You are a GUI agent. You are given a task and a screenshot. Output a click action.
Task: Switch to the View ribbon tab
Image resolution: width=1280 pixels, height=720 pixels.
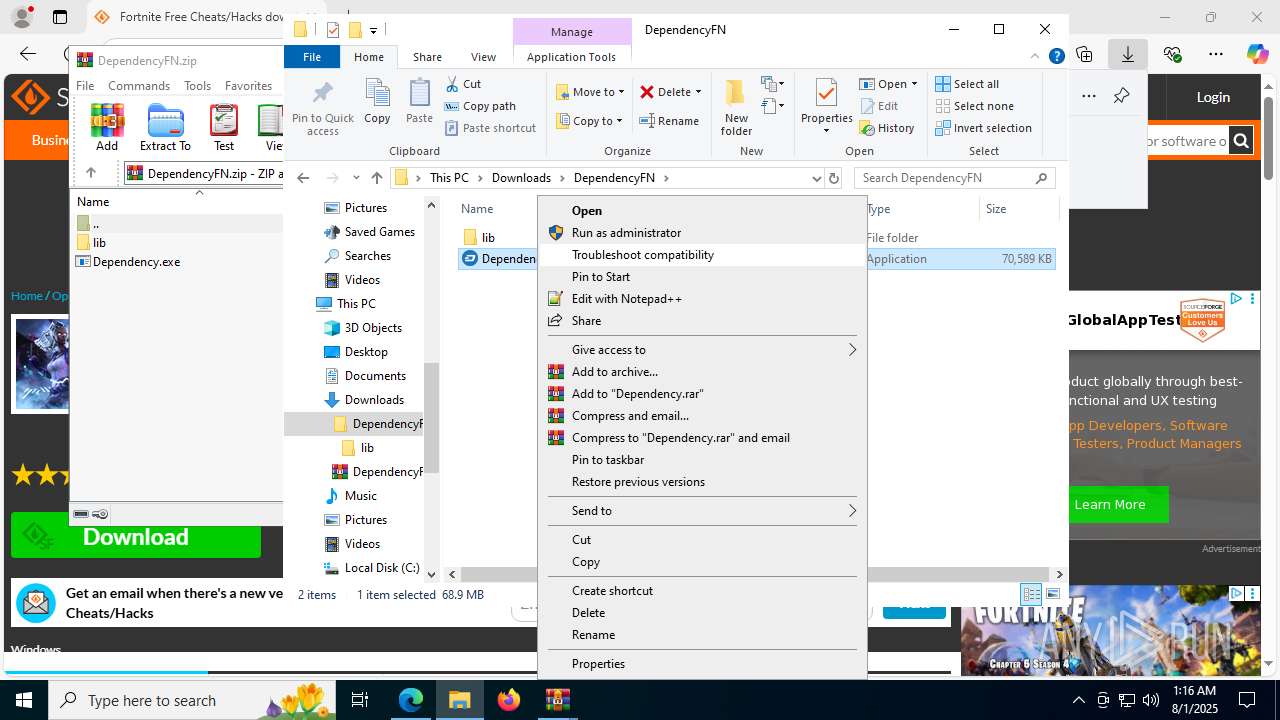pos(483,57)
